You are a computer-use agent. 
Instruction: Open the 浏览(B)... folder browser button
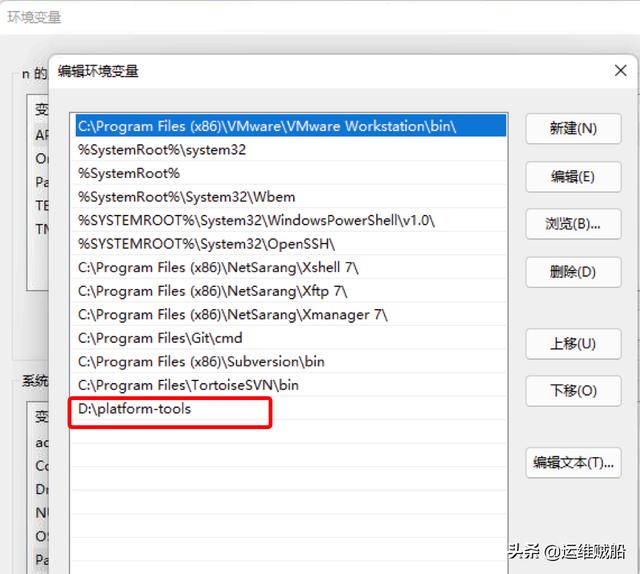point(573,224)
